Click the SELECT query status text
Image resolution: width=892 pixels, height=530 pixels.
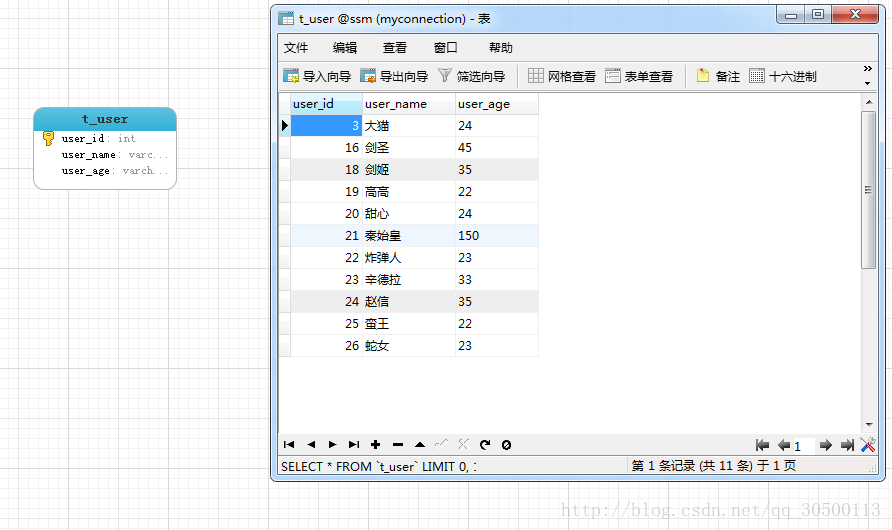[x=379, y=466]
